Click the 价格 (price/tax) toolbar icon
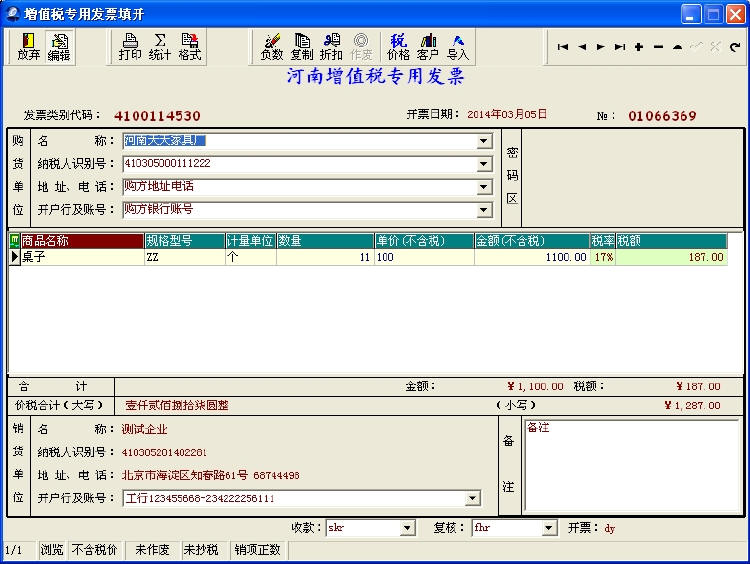 click(398, 46)
